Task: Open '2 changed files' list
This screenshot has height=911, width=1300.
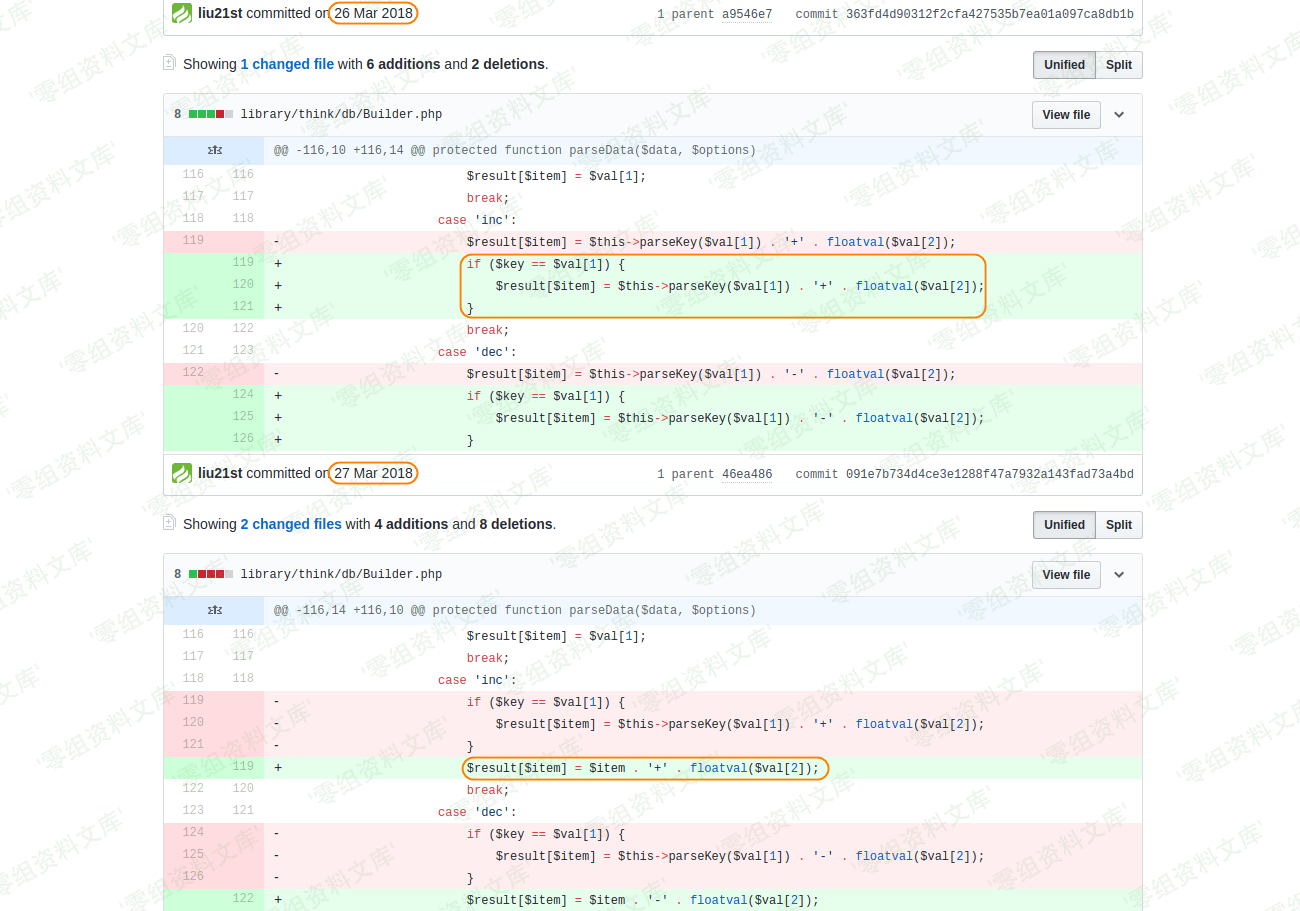Action: tap(291, 524)
